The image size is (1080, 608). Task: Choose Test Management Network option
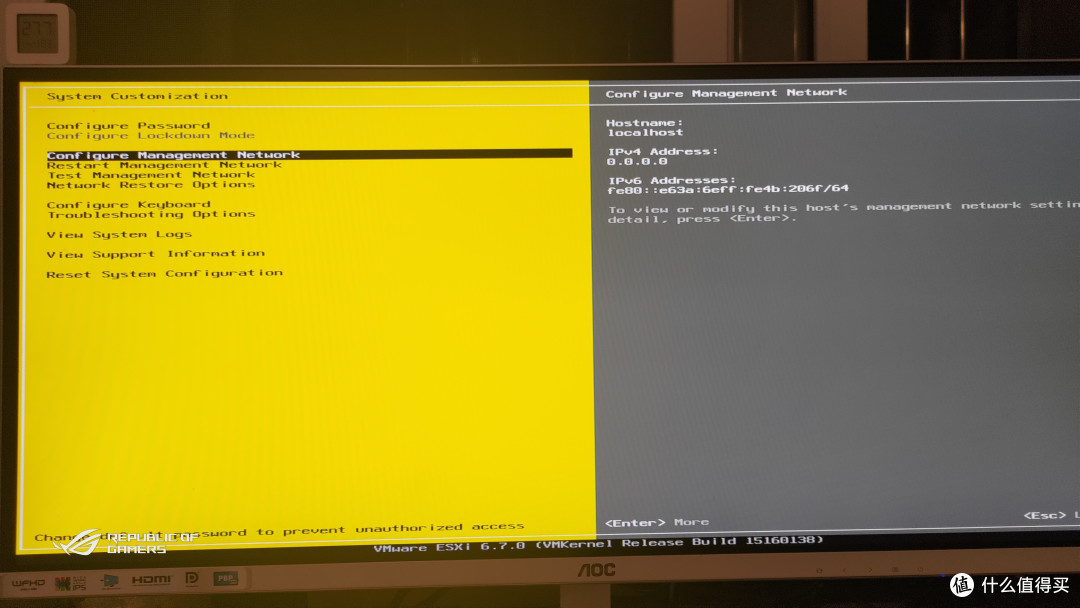click(x=150, y=175)
